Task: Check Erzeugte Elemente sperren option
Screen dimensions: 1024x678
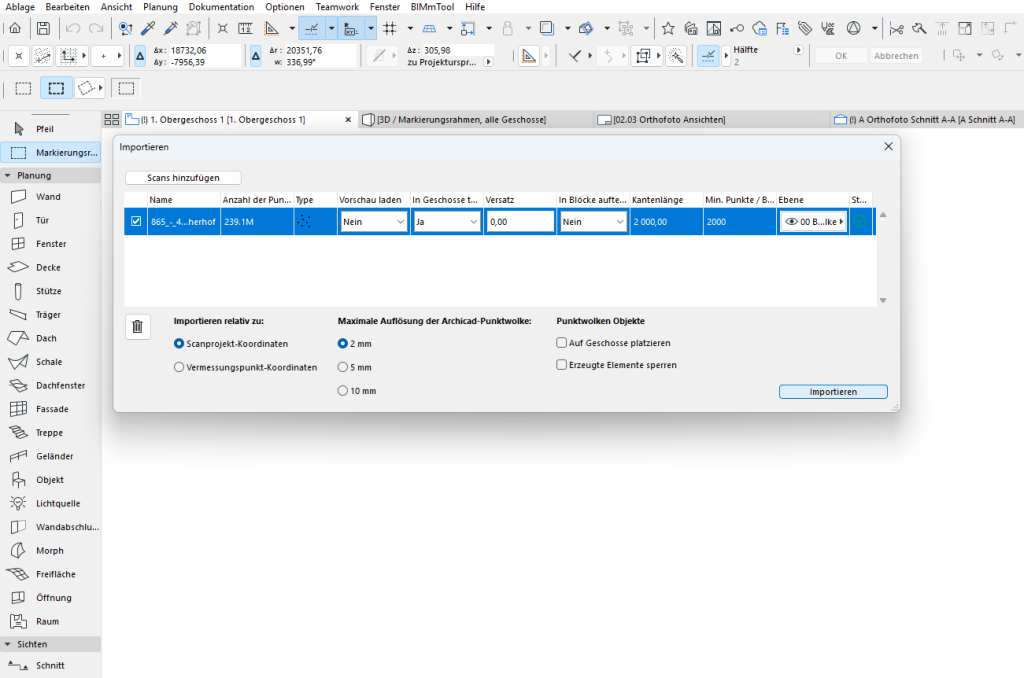Action: click(x=562, y=365)
